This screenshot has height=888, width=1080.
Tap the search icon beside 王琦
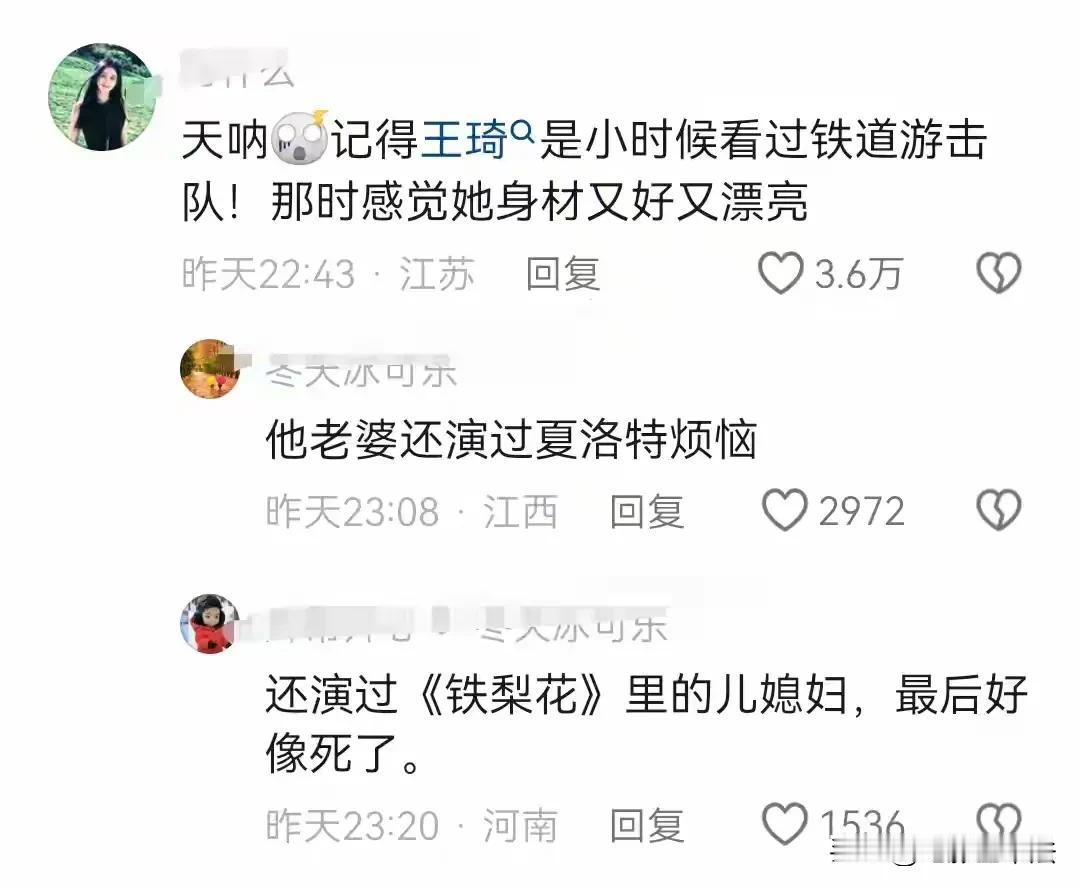click(x=524, y=129)
